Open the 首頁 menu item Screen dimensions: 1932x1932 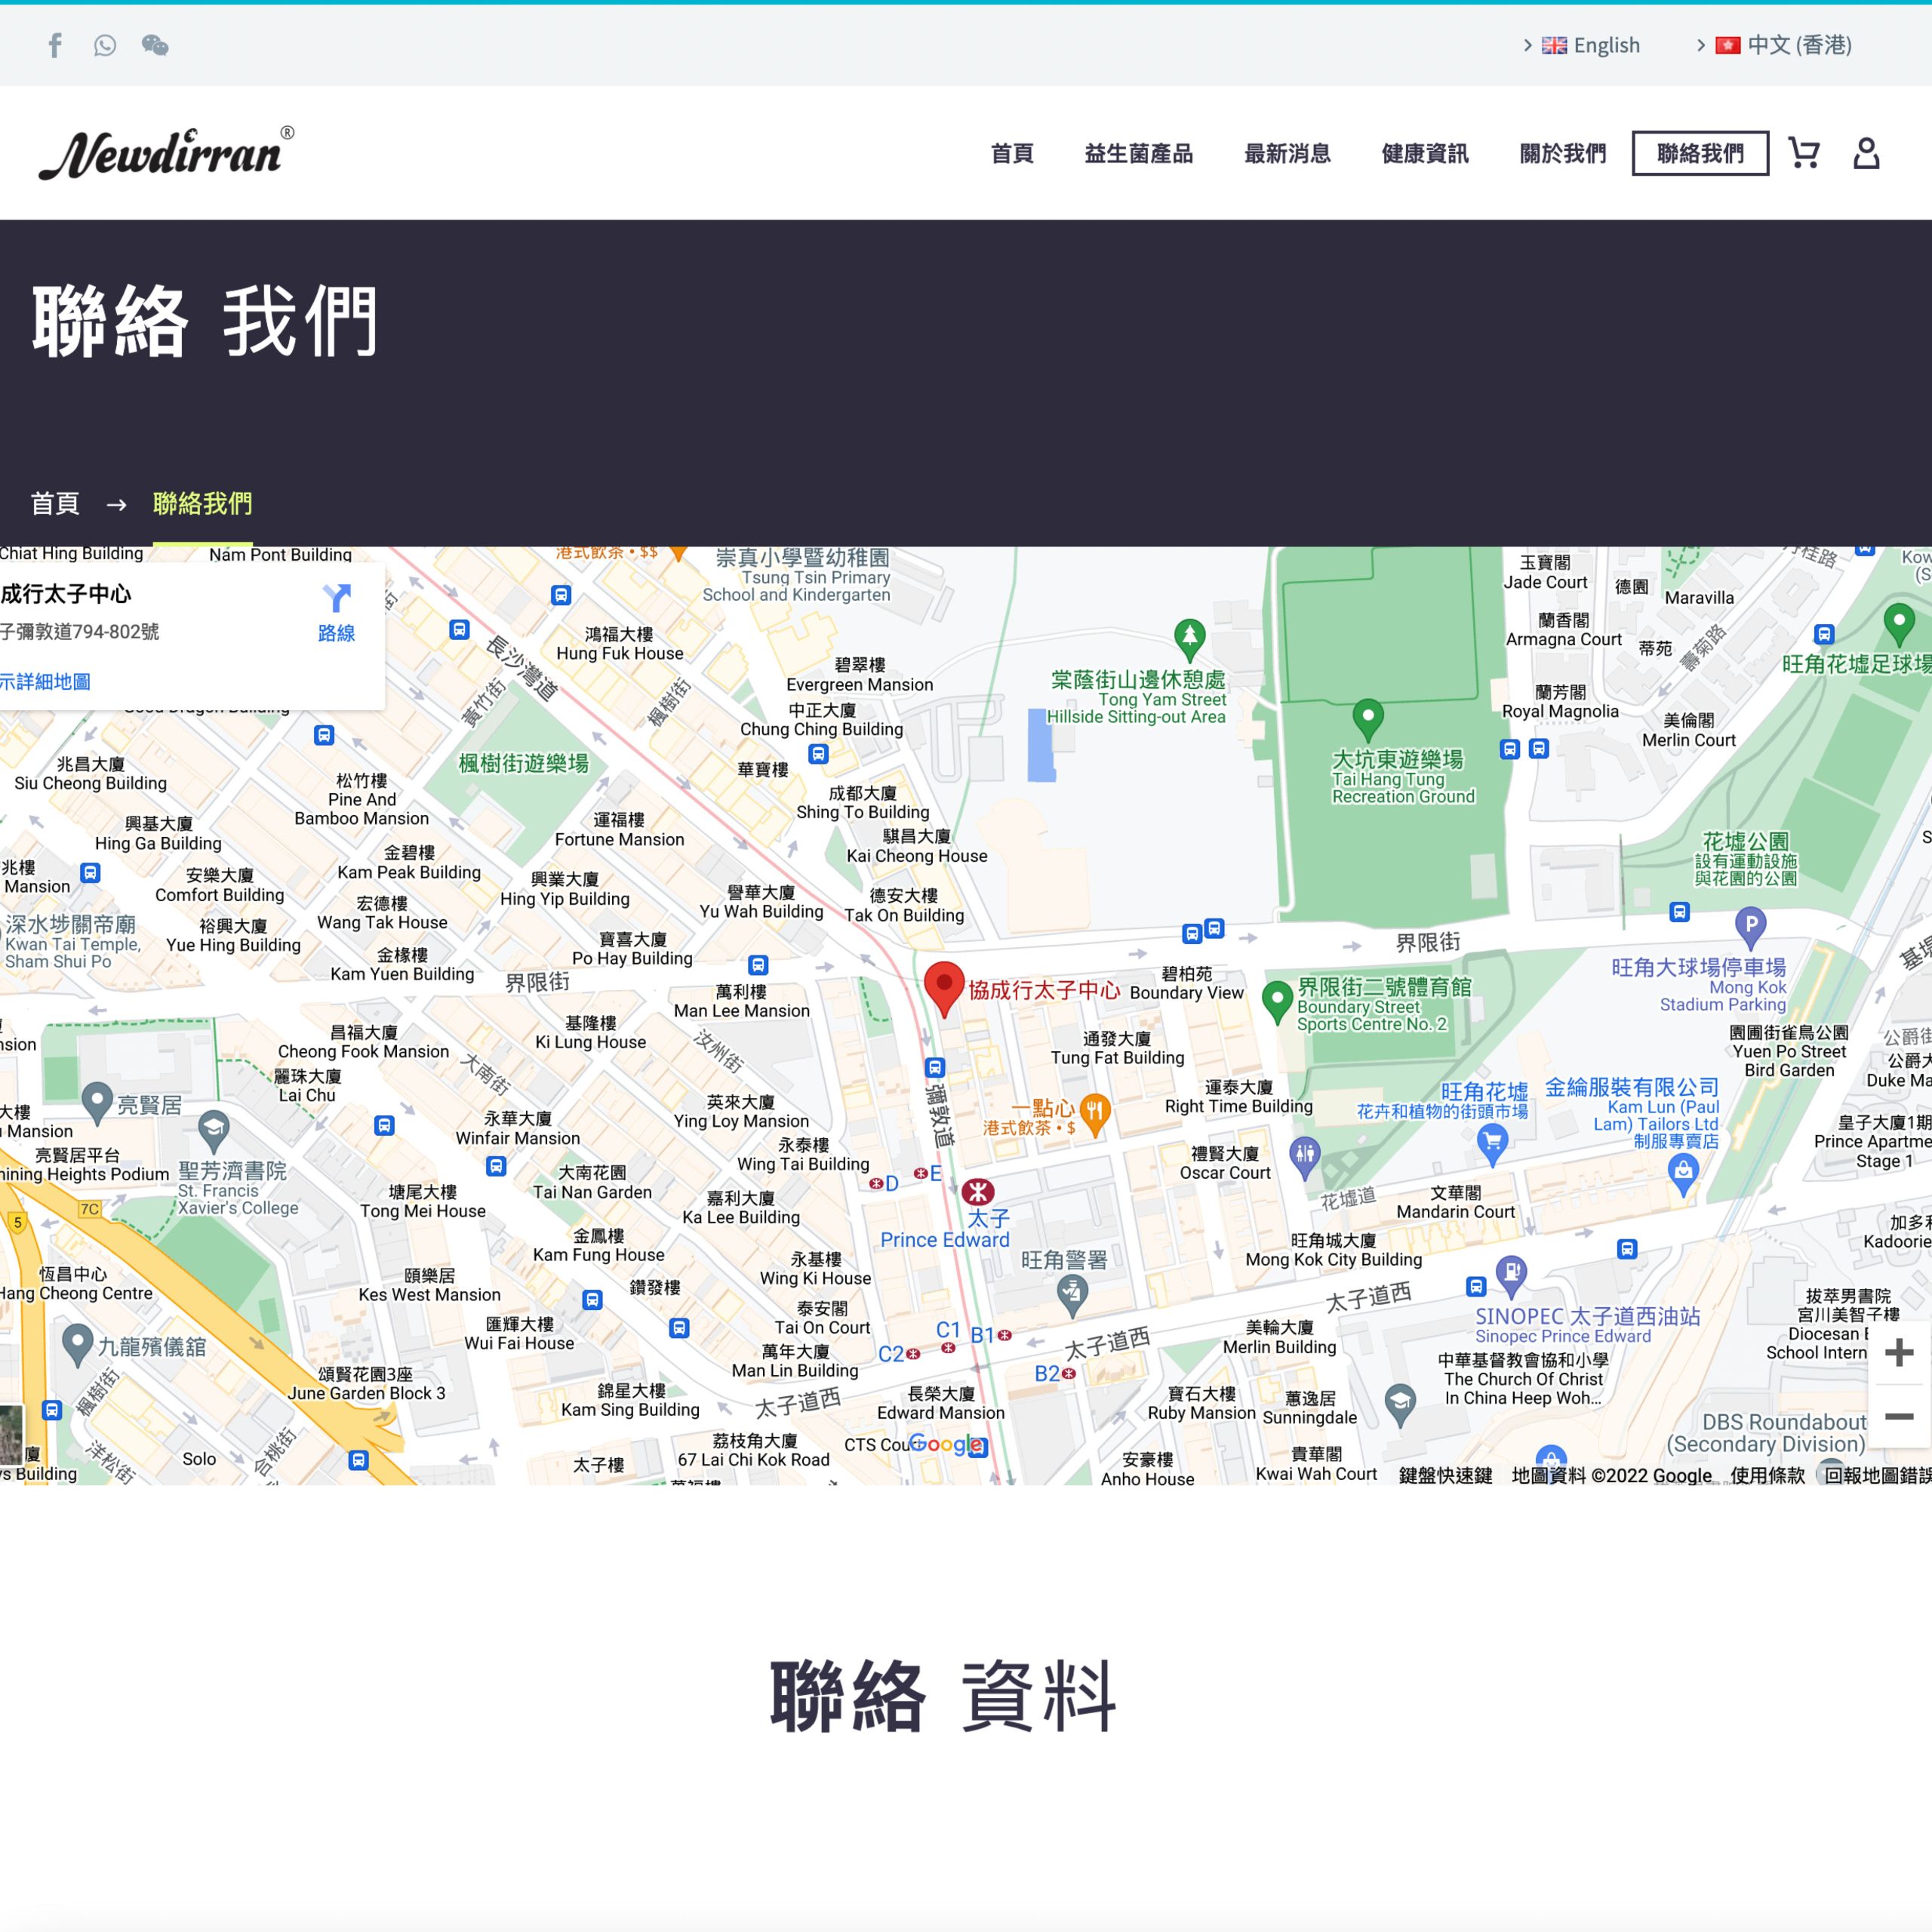click(x=1011, y=153)
